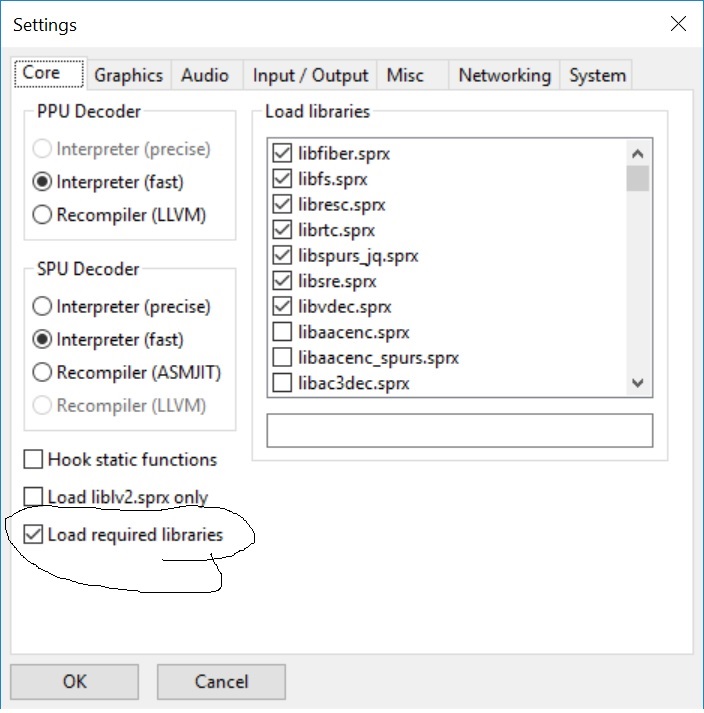Choose SPU Interpreter (precise) radio button
This screenshot has height=713, width=704.
pos(43,307)
